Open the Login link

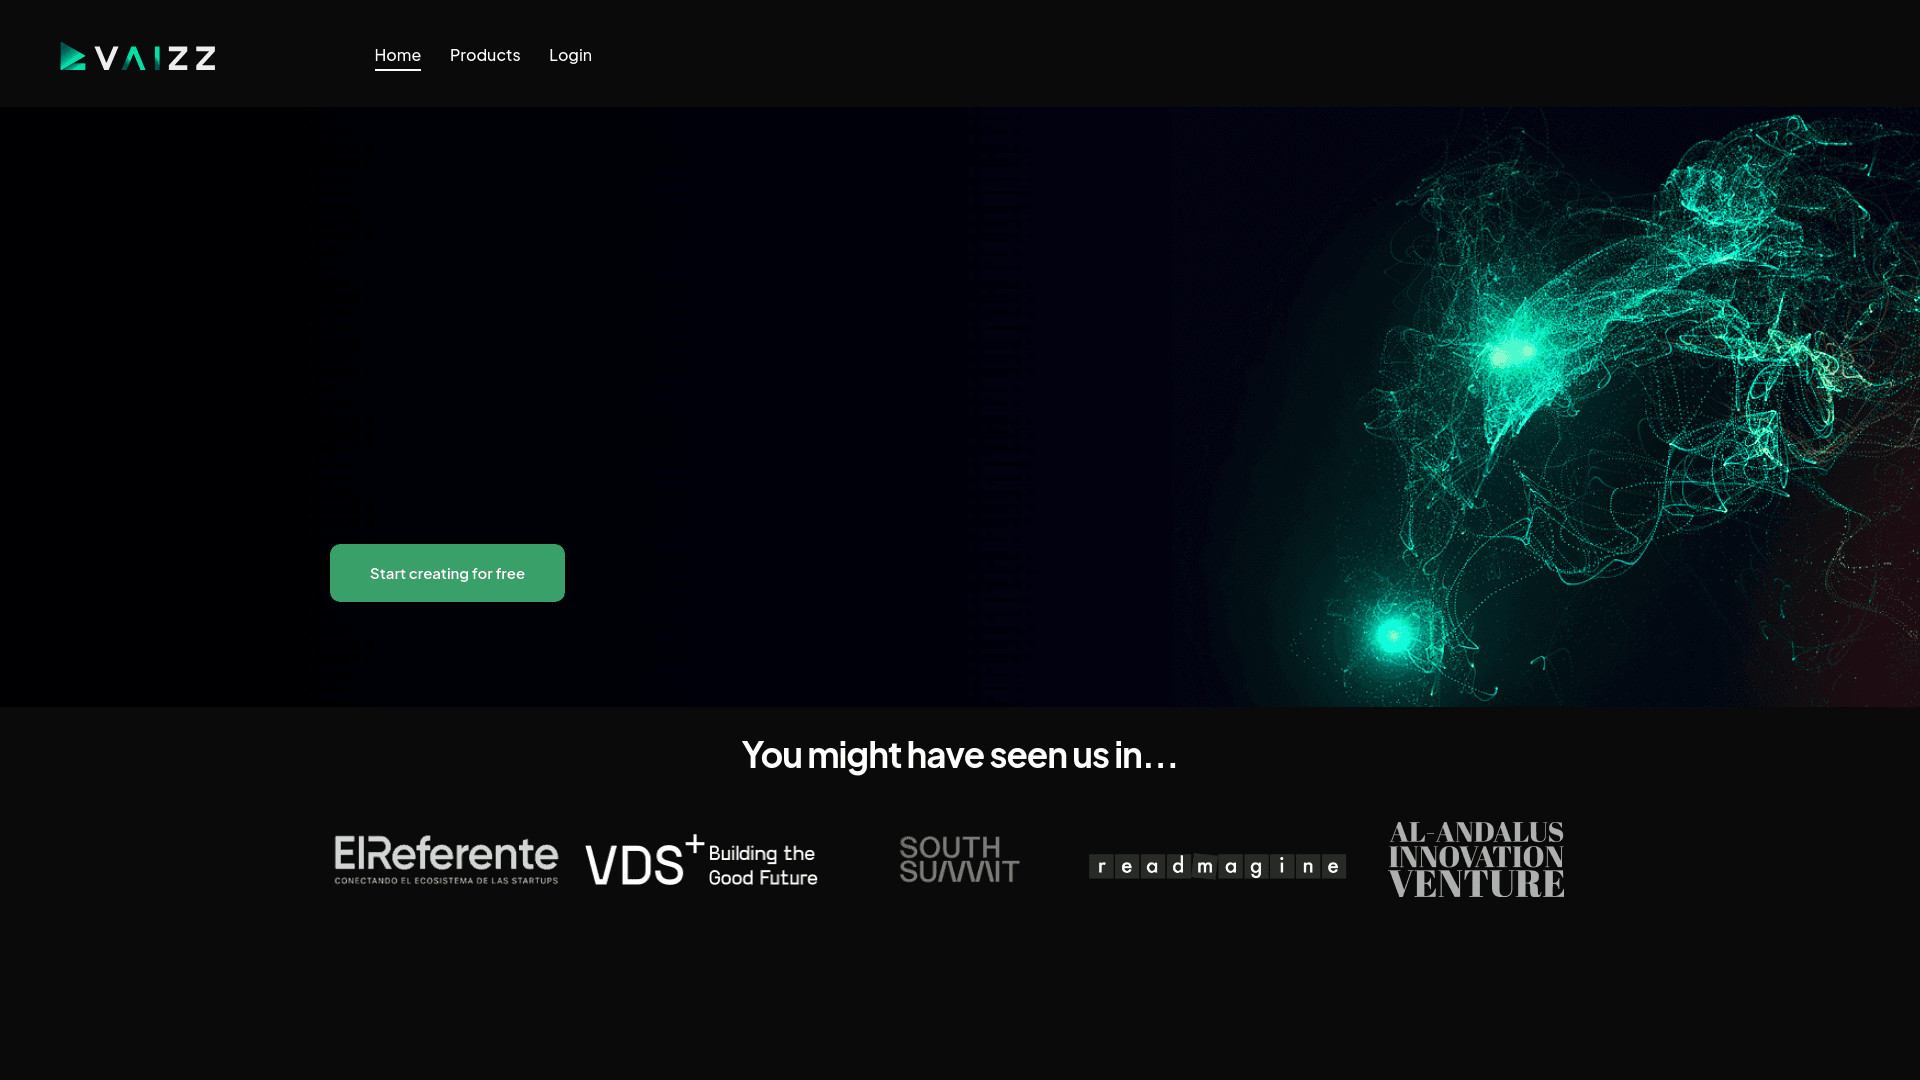[570, 55]
